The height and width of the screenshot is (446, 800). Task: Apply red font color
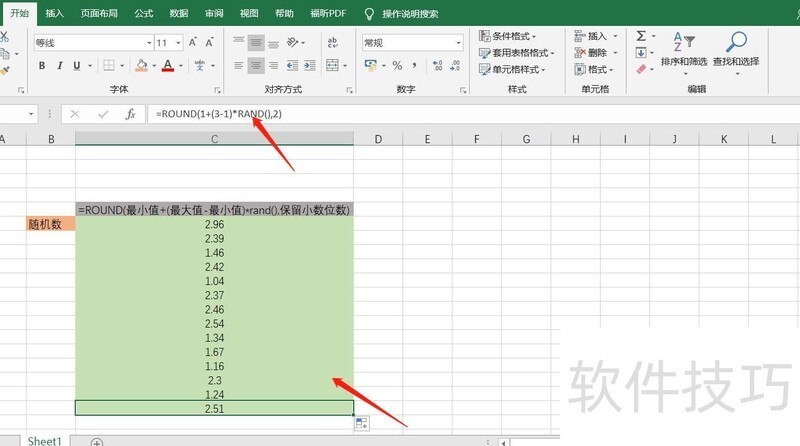point(168,65)
